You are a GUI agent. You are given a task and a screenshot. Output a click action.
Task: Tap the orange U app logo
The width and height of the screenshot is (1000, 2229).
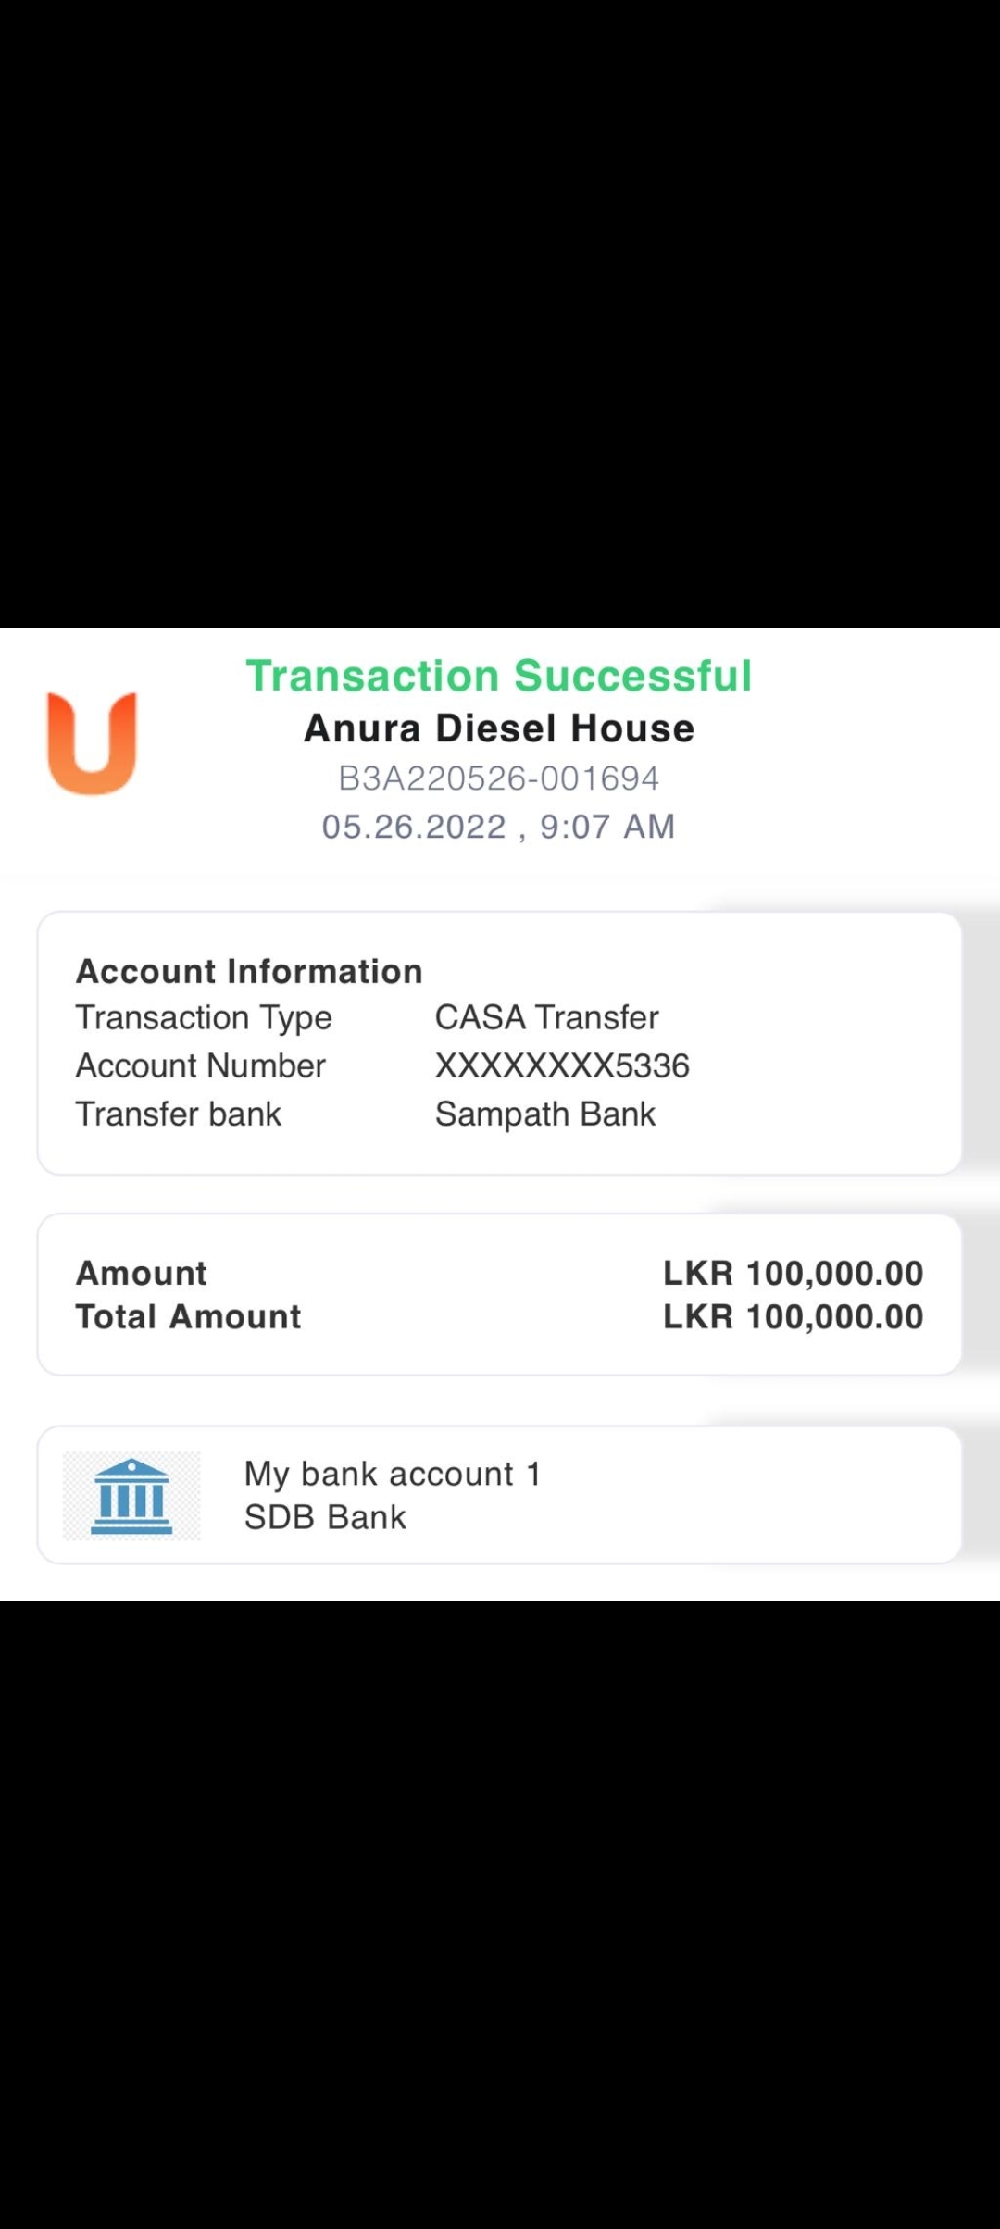[92, 743]
